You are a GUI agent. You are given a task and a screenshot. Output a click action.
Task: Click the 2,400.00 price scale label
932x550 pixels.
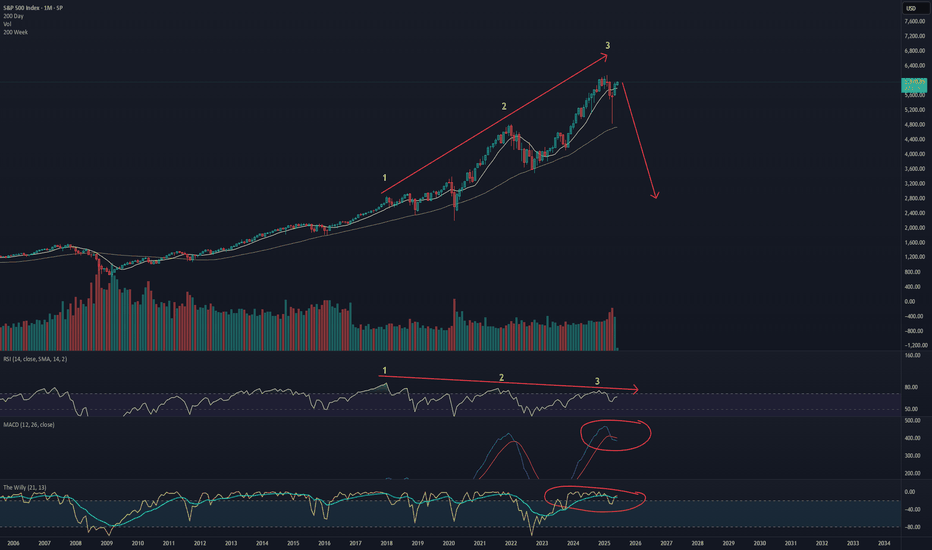click(915, 213)
